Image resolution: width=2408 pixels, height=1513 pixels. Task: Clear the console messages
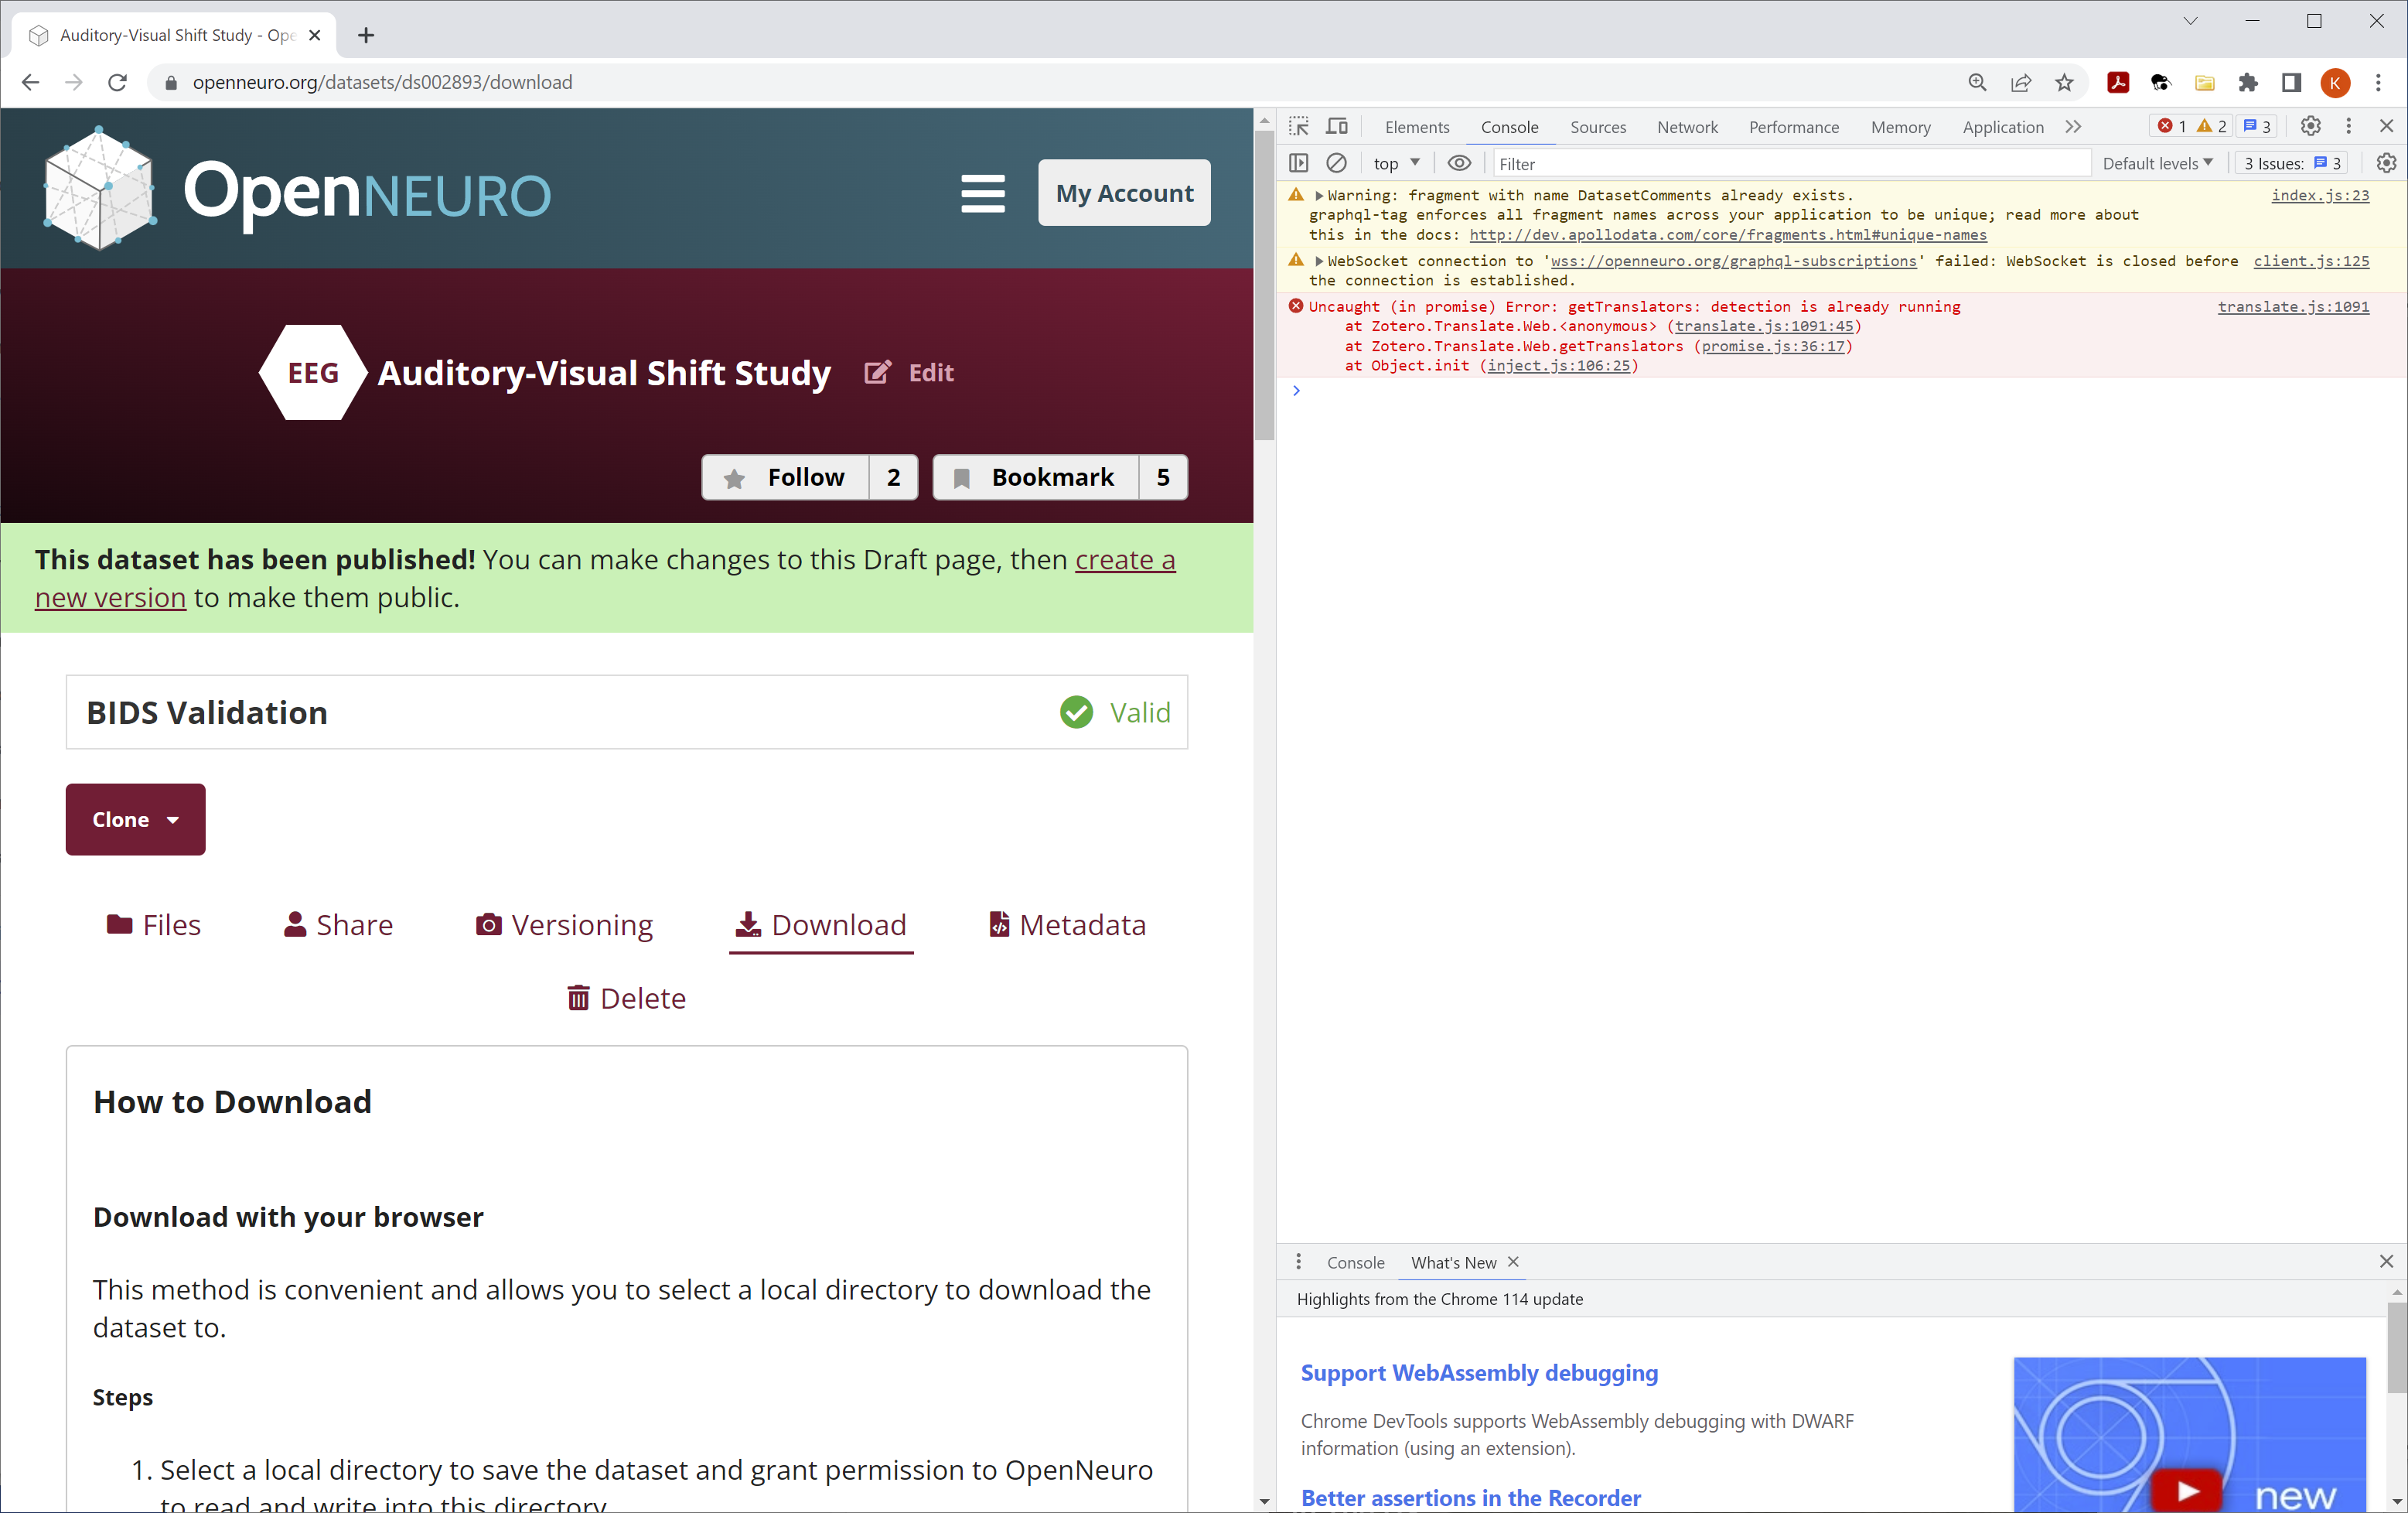pyautogui.click(x=1337, y=162)
